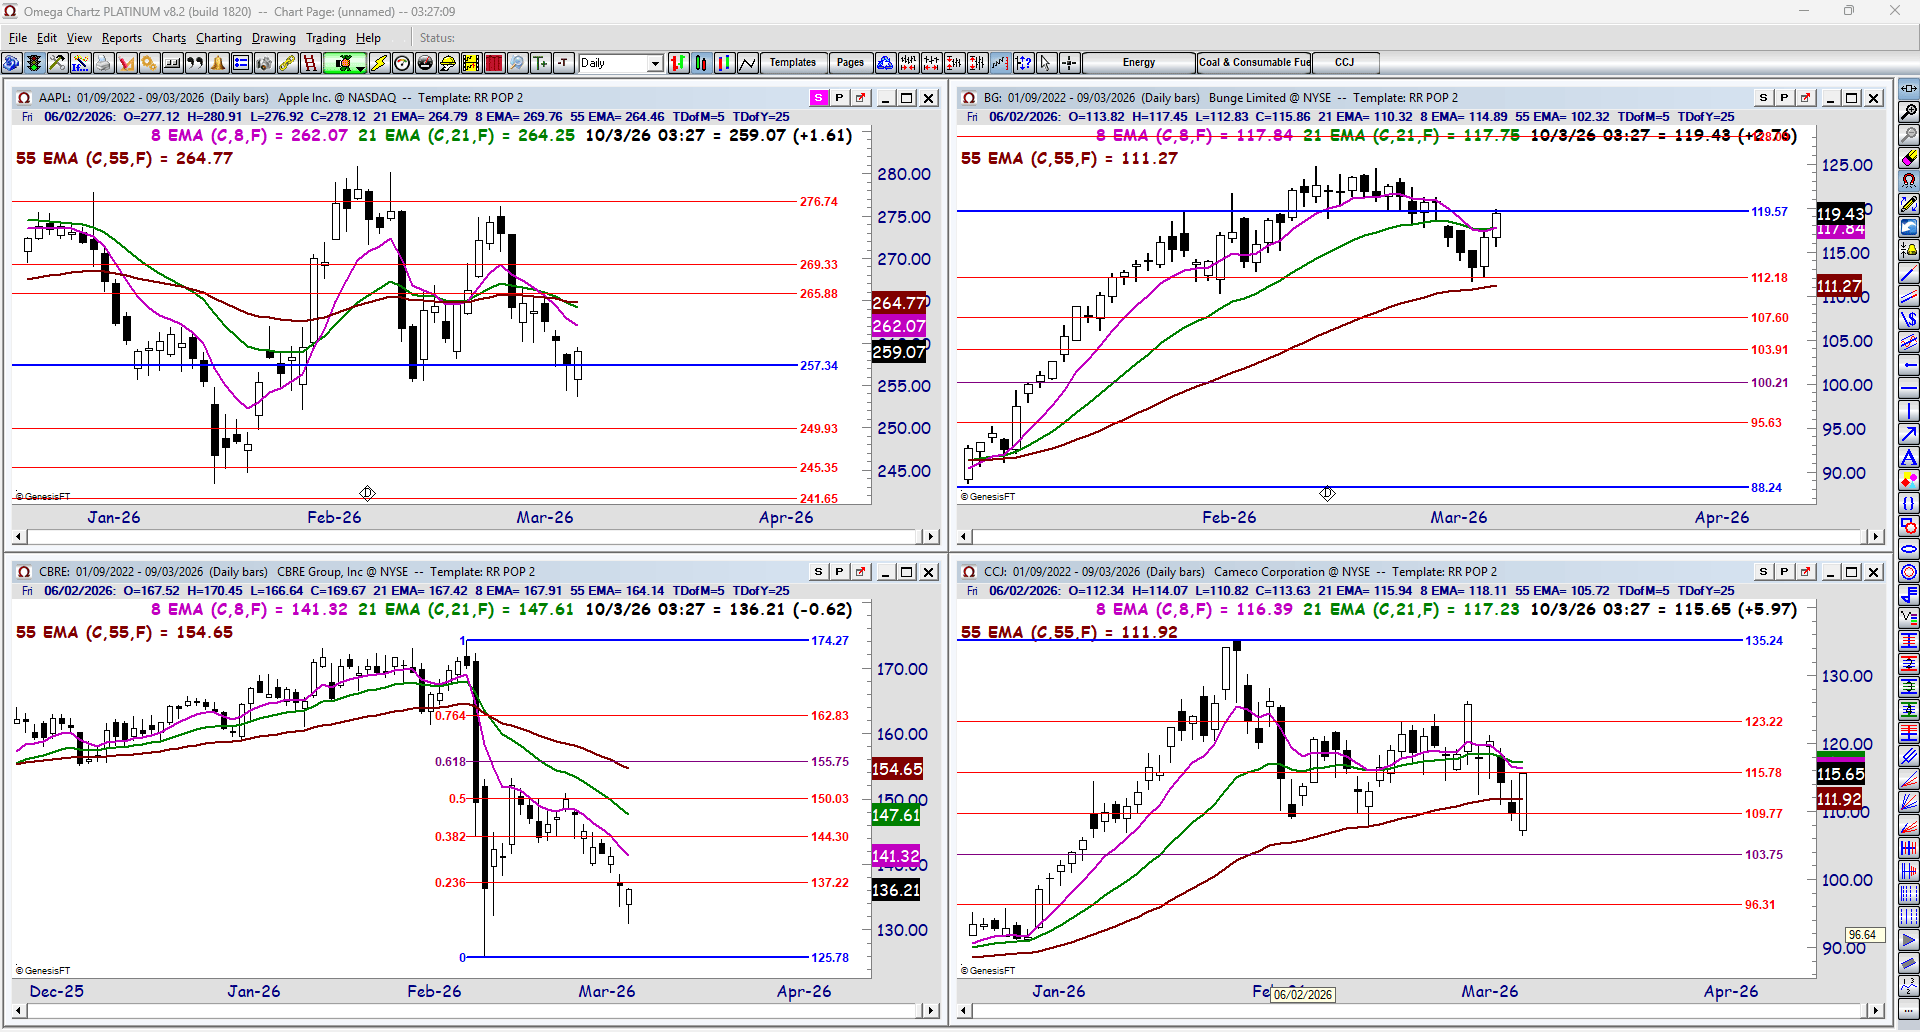Open the hammer and wrench tools icon
1920x1032 pixels.
(57, 63)
